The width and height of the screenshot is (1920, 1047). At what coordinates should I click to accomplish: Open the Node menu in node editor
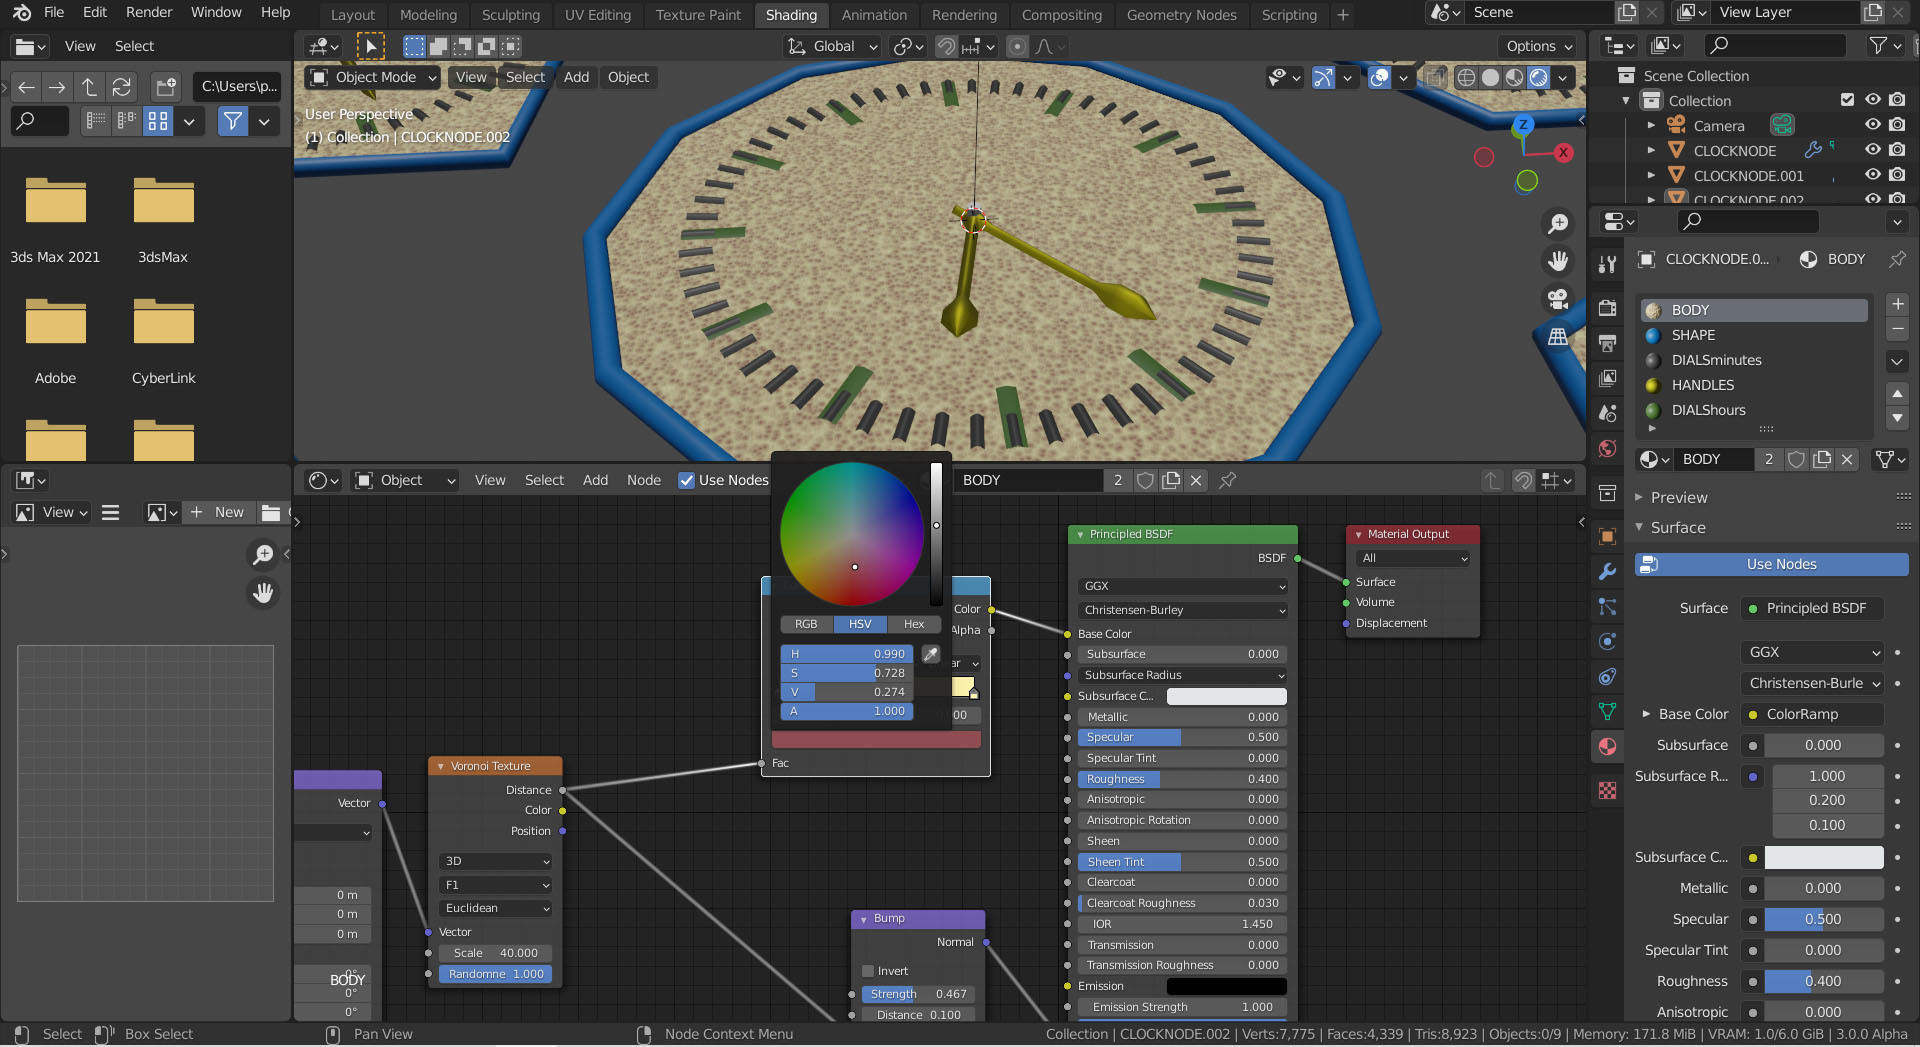click(x=644, y=481)
